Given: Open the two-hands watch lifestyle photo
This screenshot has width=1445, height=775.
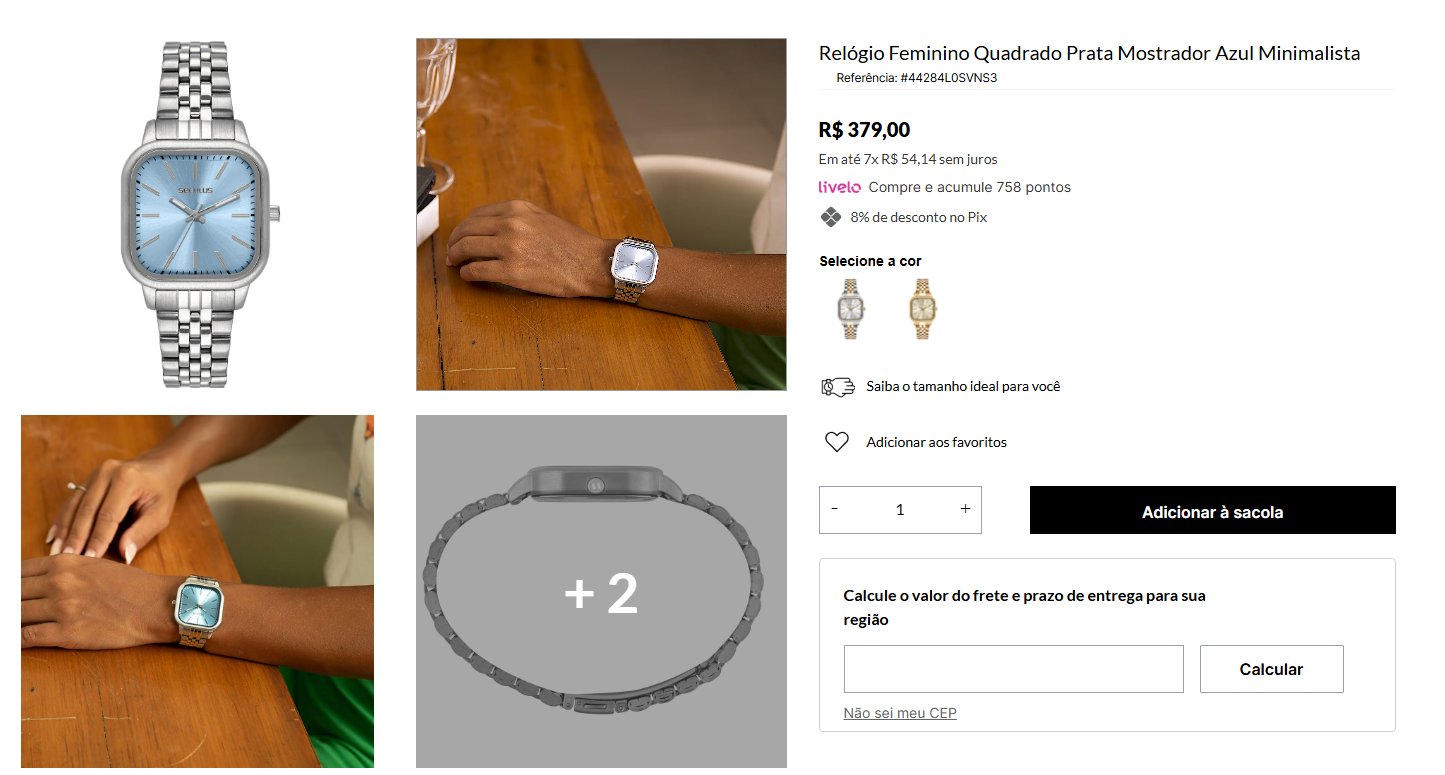Looking at the screenshot, I should pyautogui.click(x=197, y=591).
